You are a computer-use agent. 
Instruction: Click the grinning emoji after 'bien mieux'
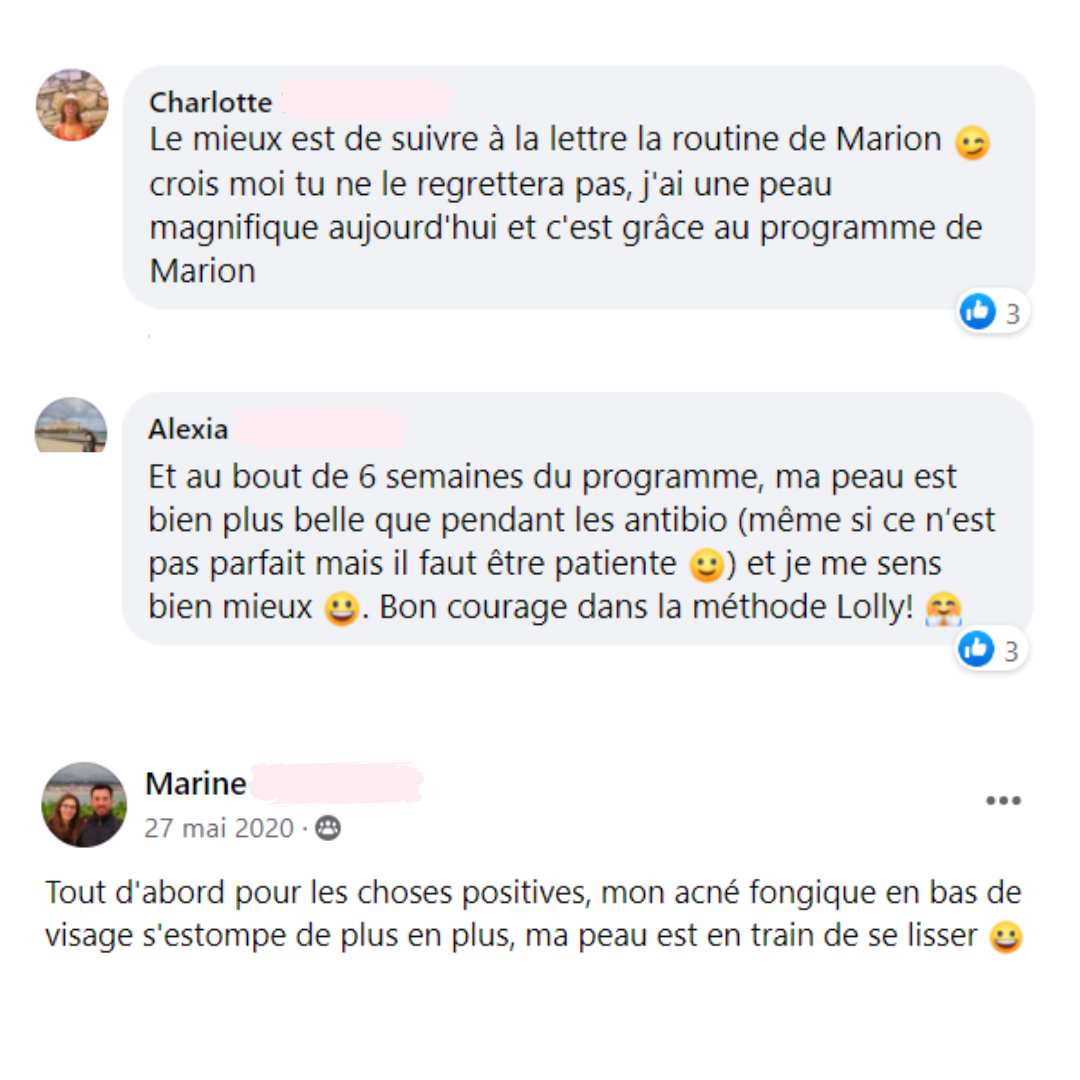342,609
